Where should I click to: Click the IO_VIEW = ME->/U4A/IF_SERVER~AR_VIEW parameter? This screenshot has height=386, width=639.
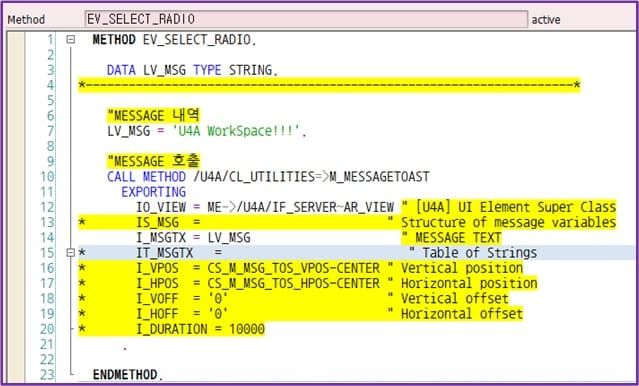(x=265, y=207)
